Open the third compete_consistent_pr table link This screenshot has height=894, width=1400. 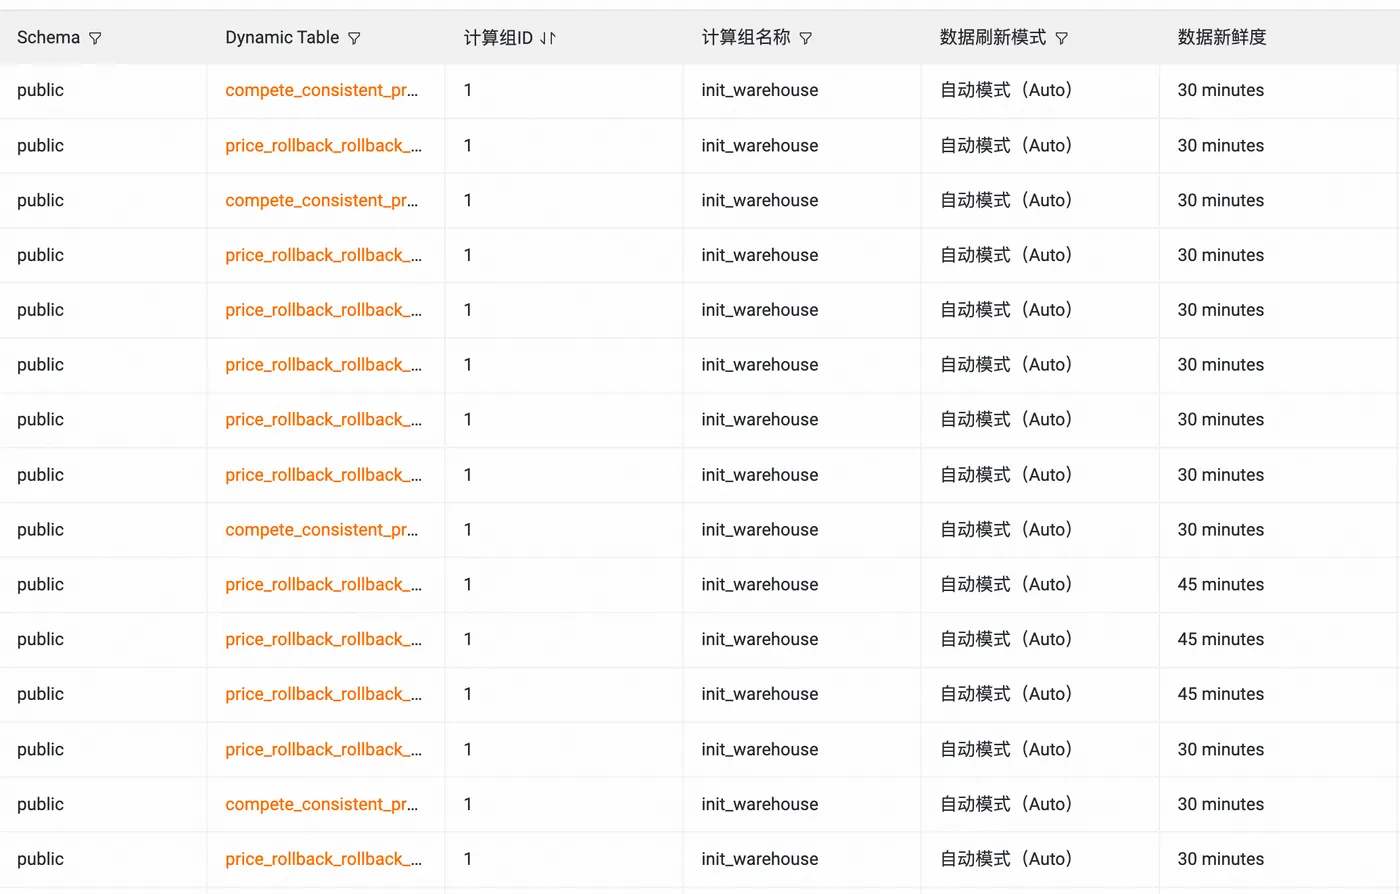click(x=321, y=530)
